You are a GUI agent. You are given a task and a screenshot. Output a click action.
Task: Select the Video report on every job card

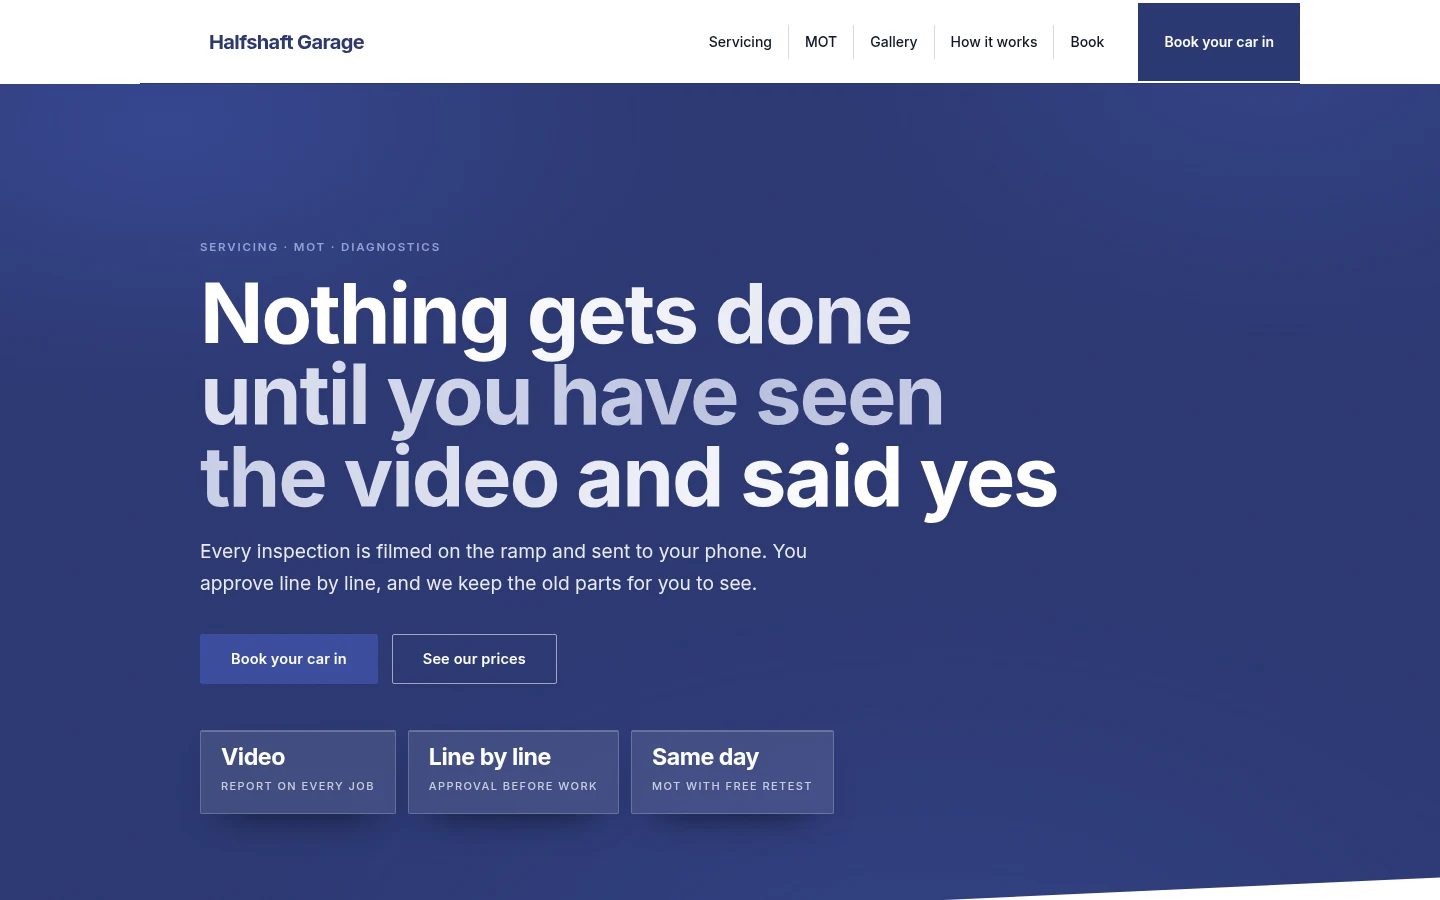(x=298, y=772)
